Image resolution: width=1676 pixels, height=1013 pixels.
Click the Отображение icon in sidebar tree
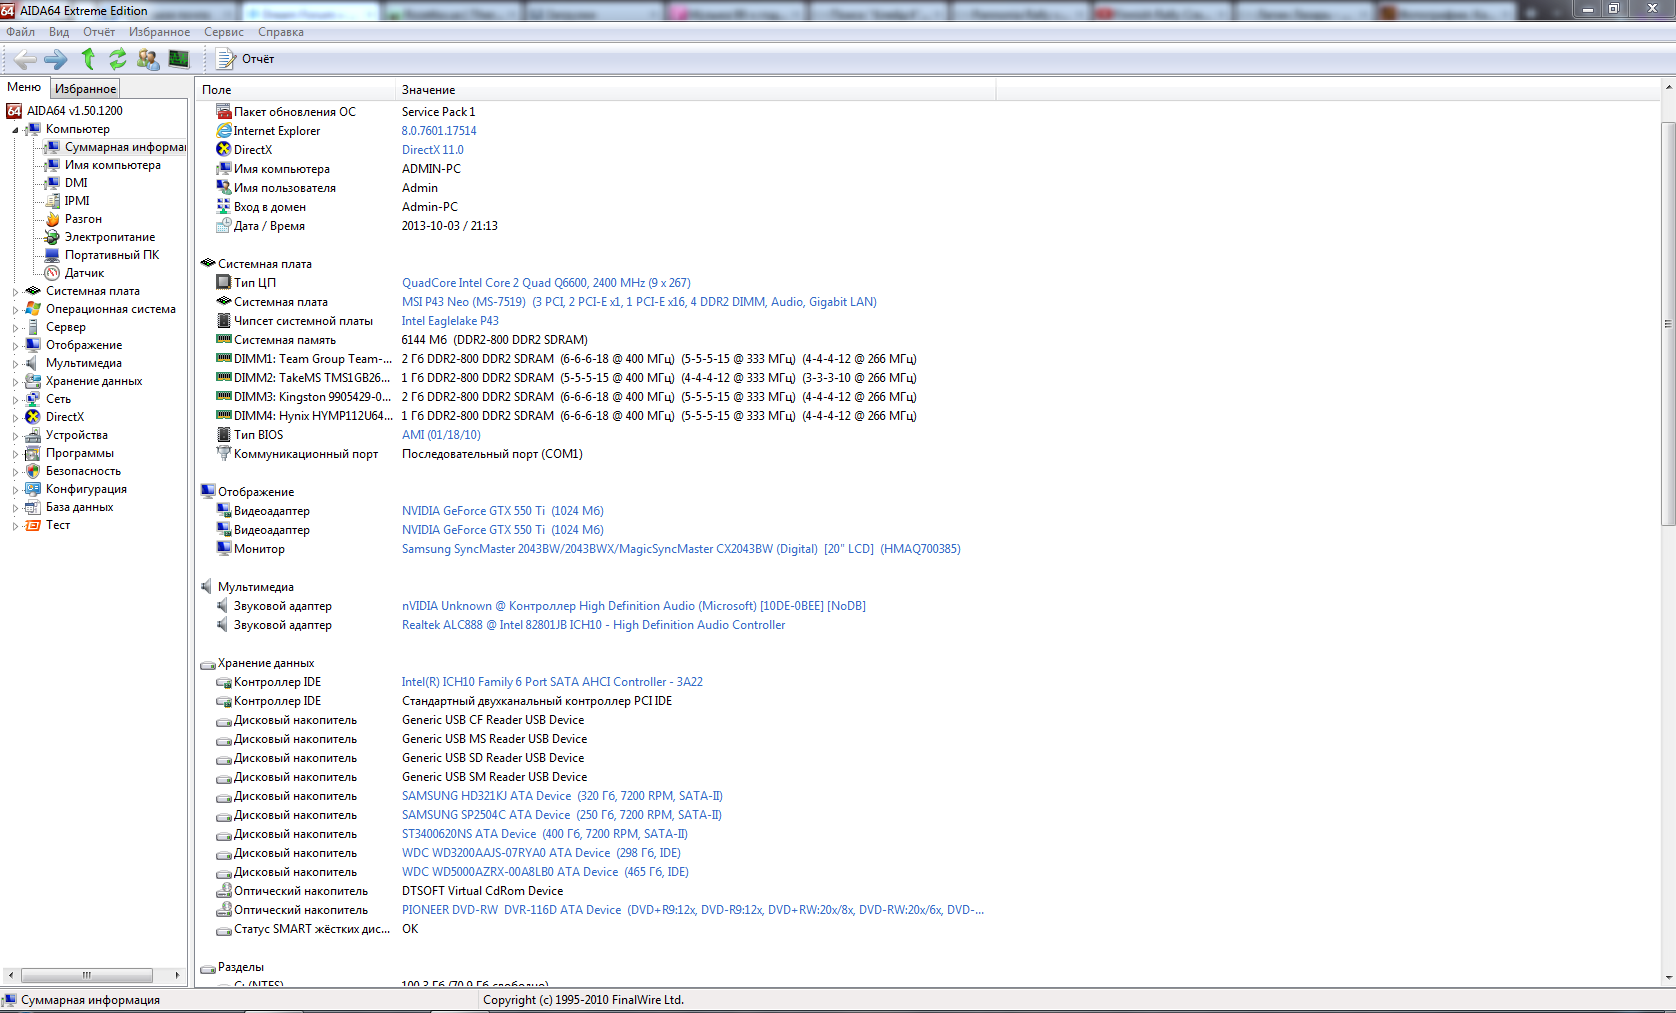click(x=33, y=345)
